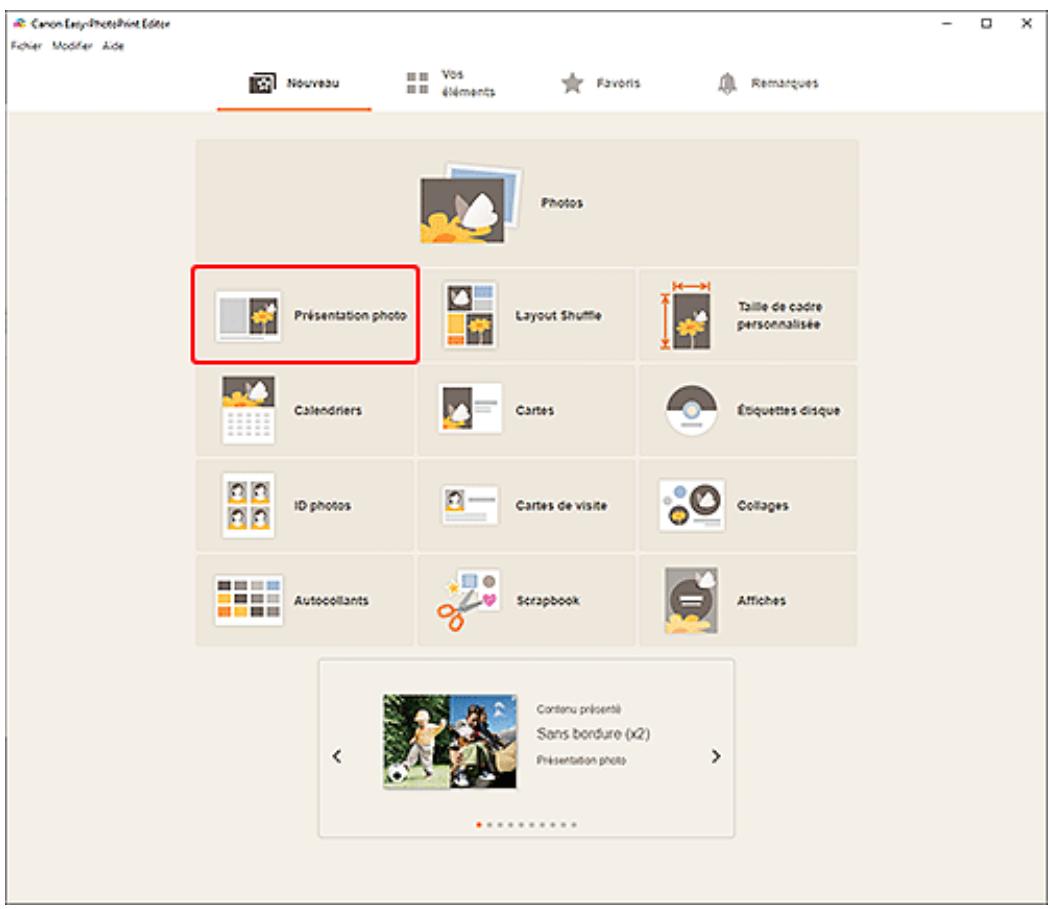The width and height of the screenshot is (1050, 909).
Task: Open the Affiches icon
Action: click(692, 600)
